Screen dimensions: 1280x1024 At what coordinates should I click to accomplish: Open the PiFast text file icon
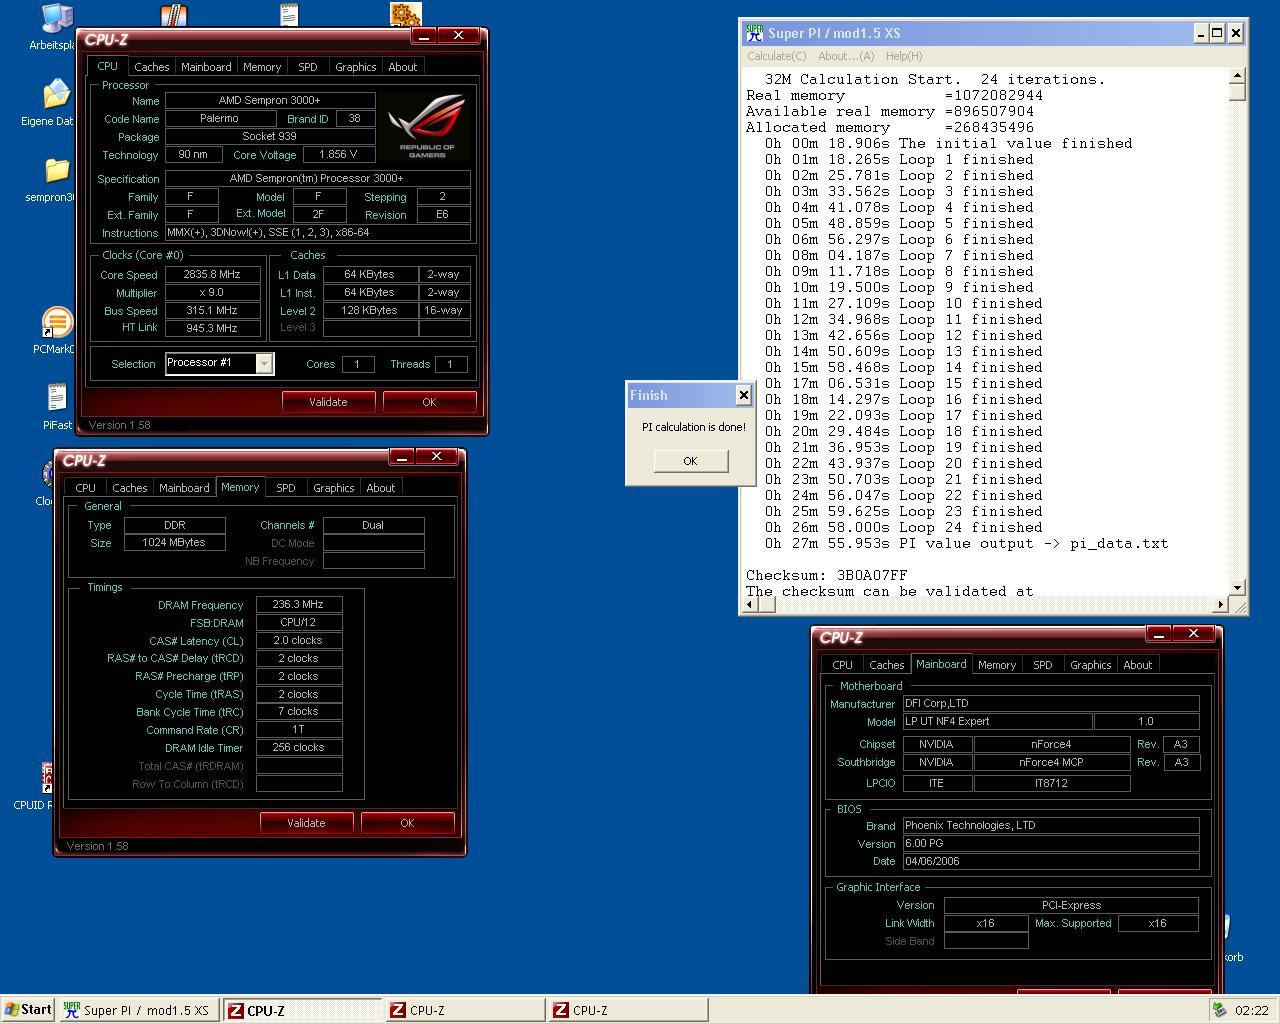[57, 397]
